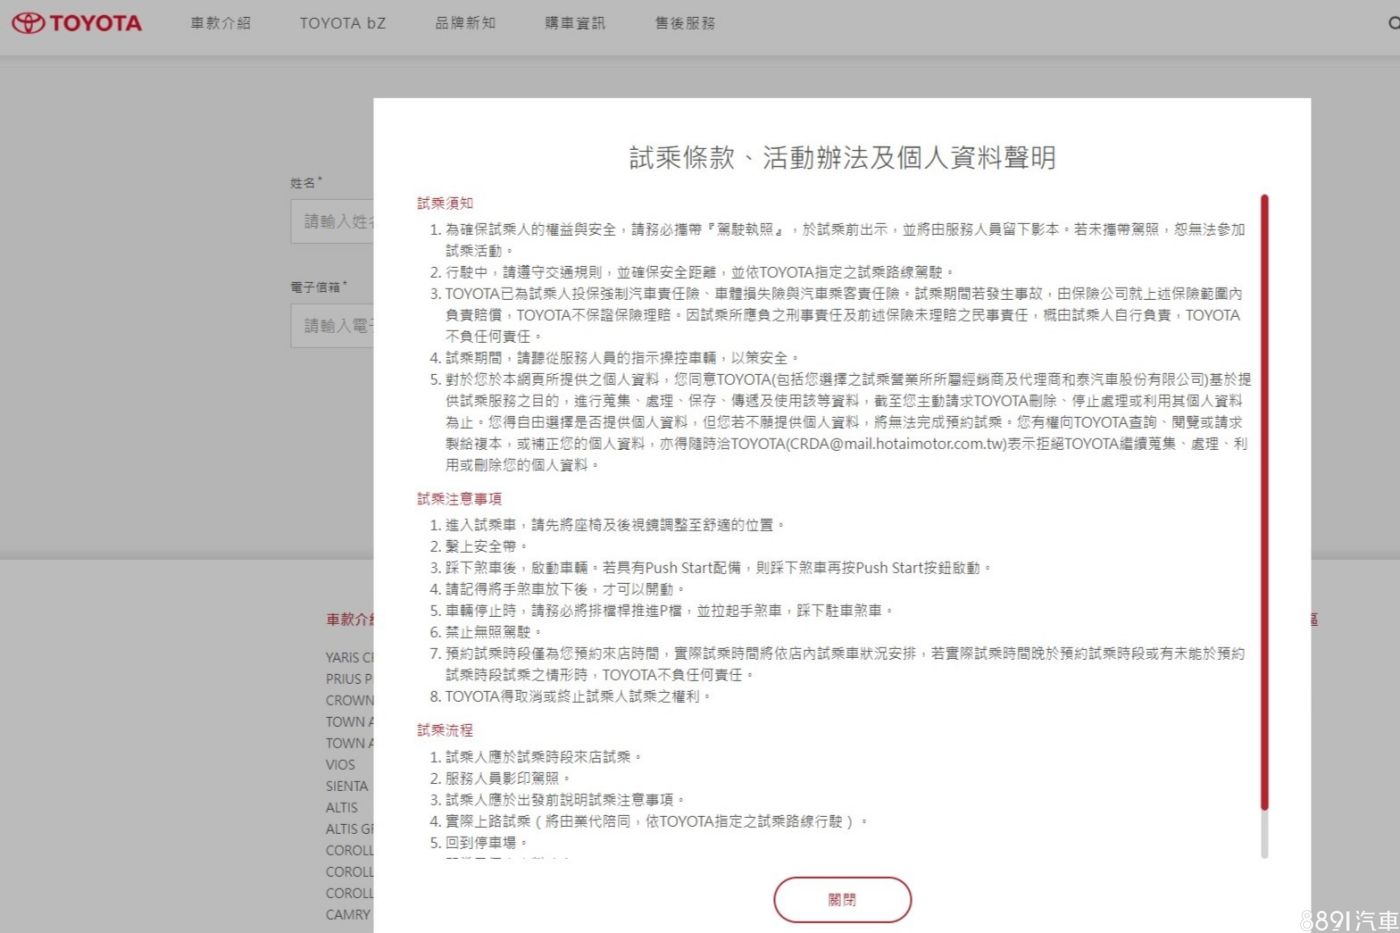This screenshot has height=933, width=1400.
Task: Click the red scrollbar in the terms dialog
Action: coord(1264,500)
